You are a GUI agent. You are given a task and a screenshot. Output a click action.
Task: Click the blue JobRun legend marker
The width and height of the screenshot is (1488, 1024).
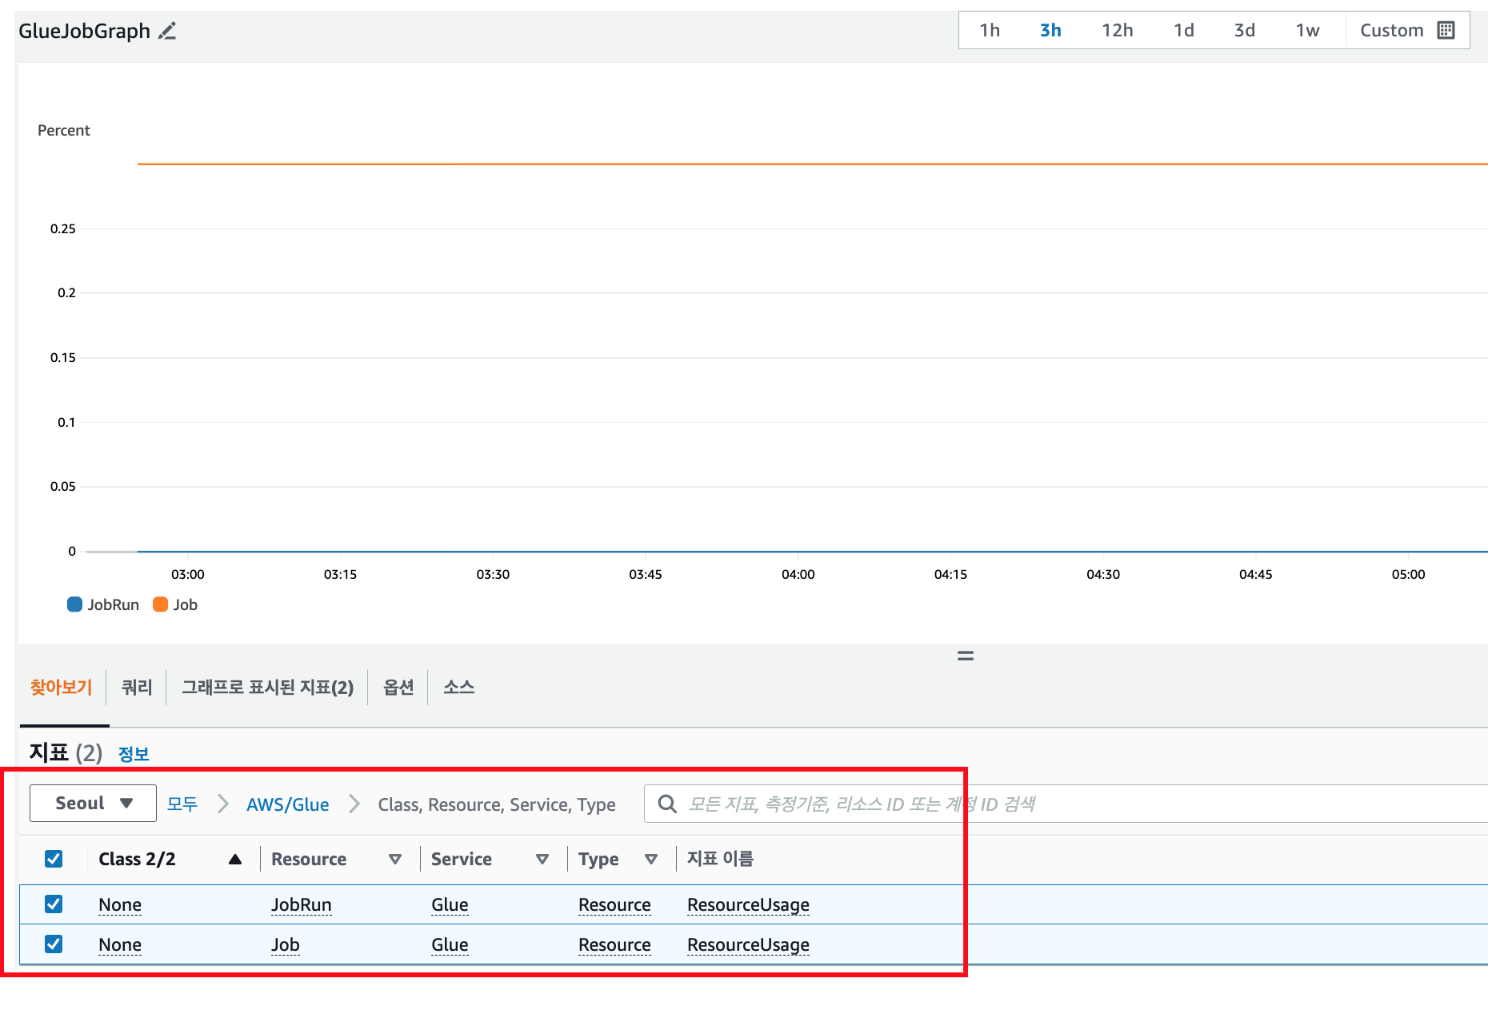74,604
